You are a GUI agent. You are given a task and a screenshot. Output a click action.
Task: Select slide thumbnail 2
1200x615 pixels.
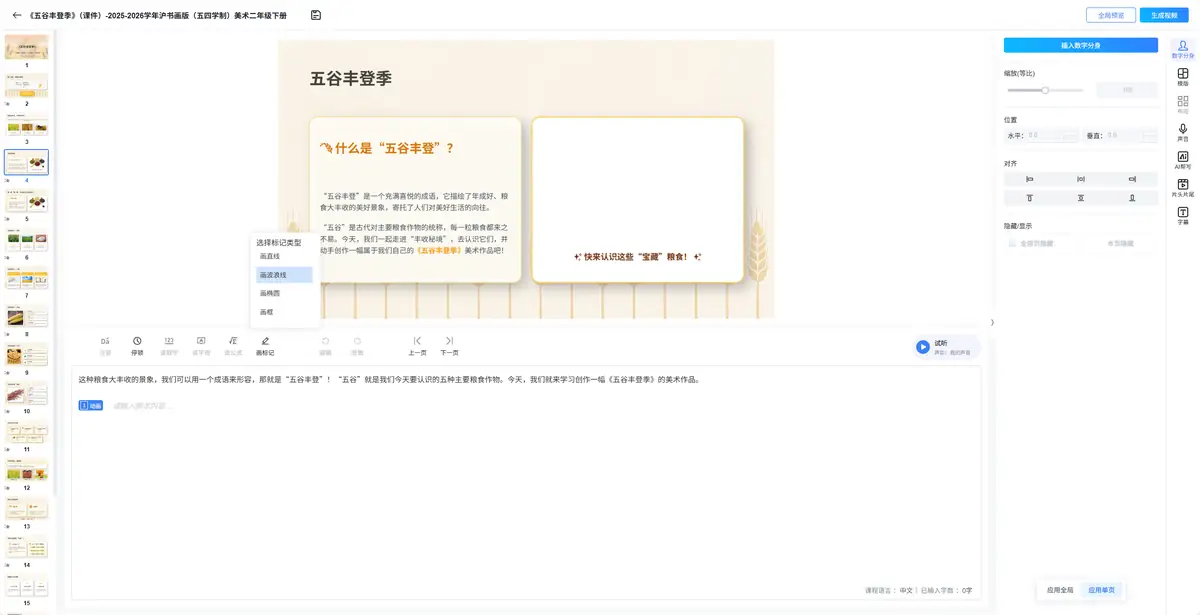pyautogui.click(x=26, y=85)
